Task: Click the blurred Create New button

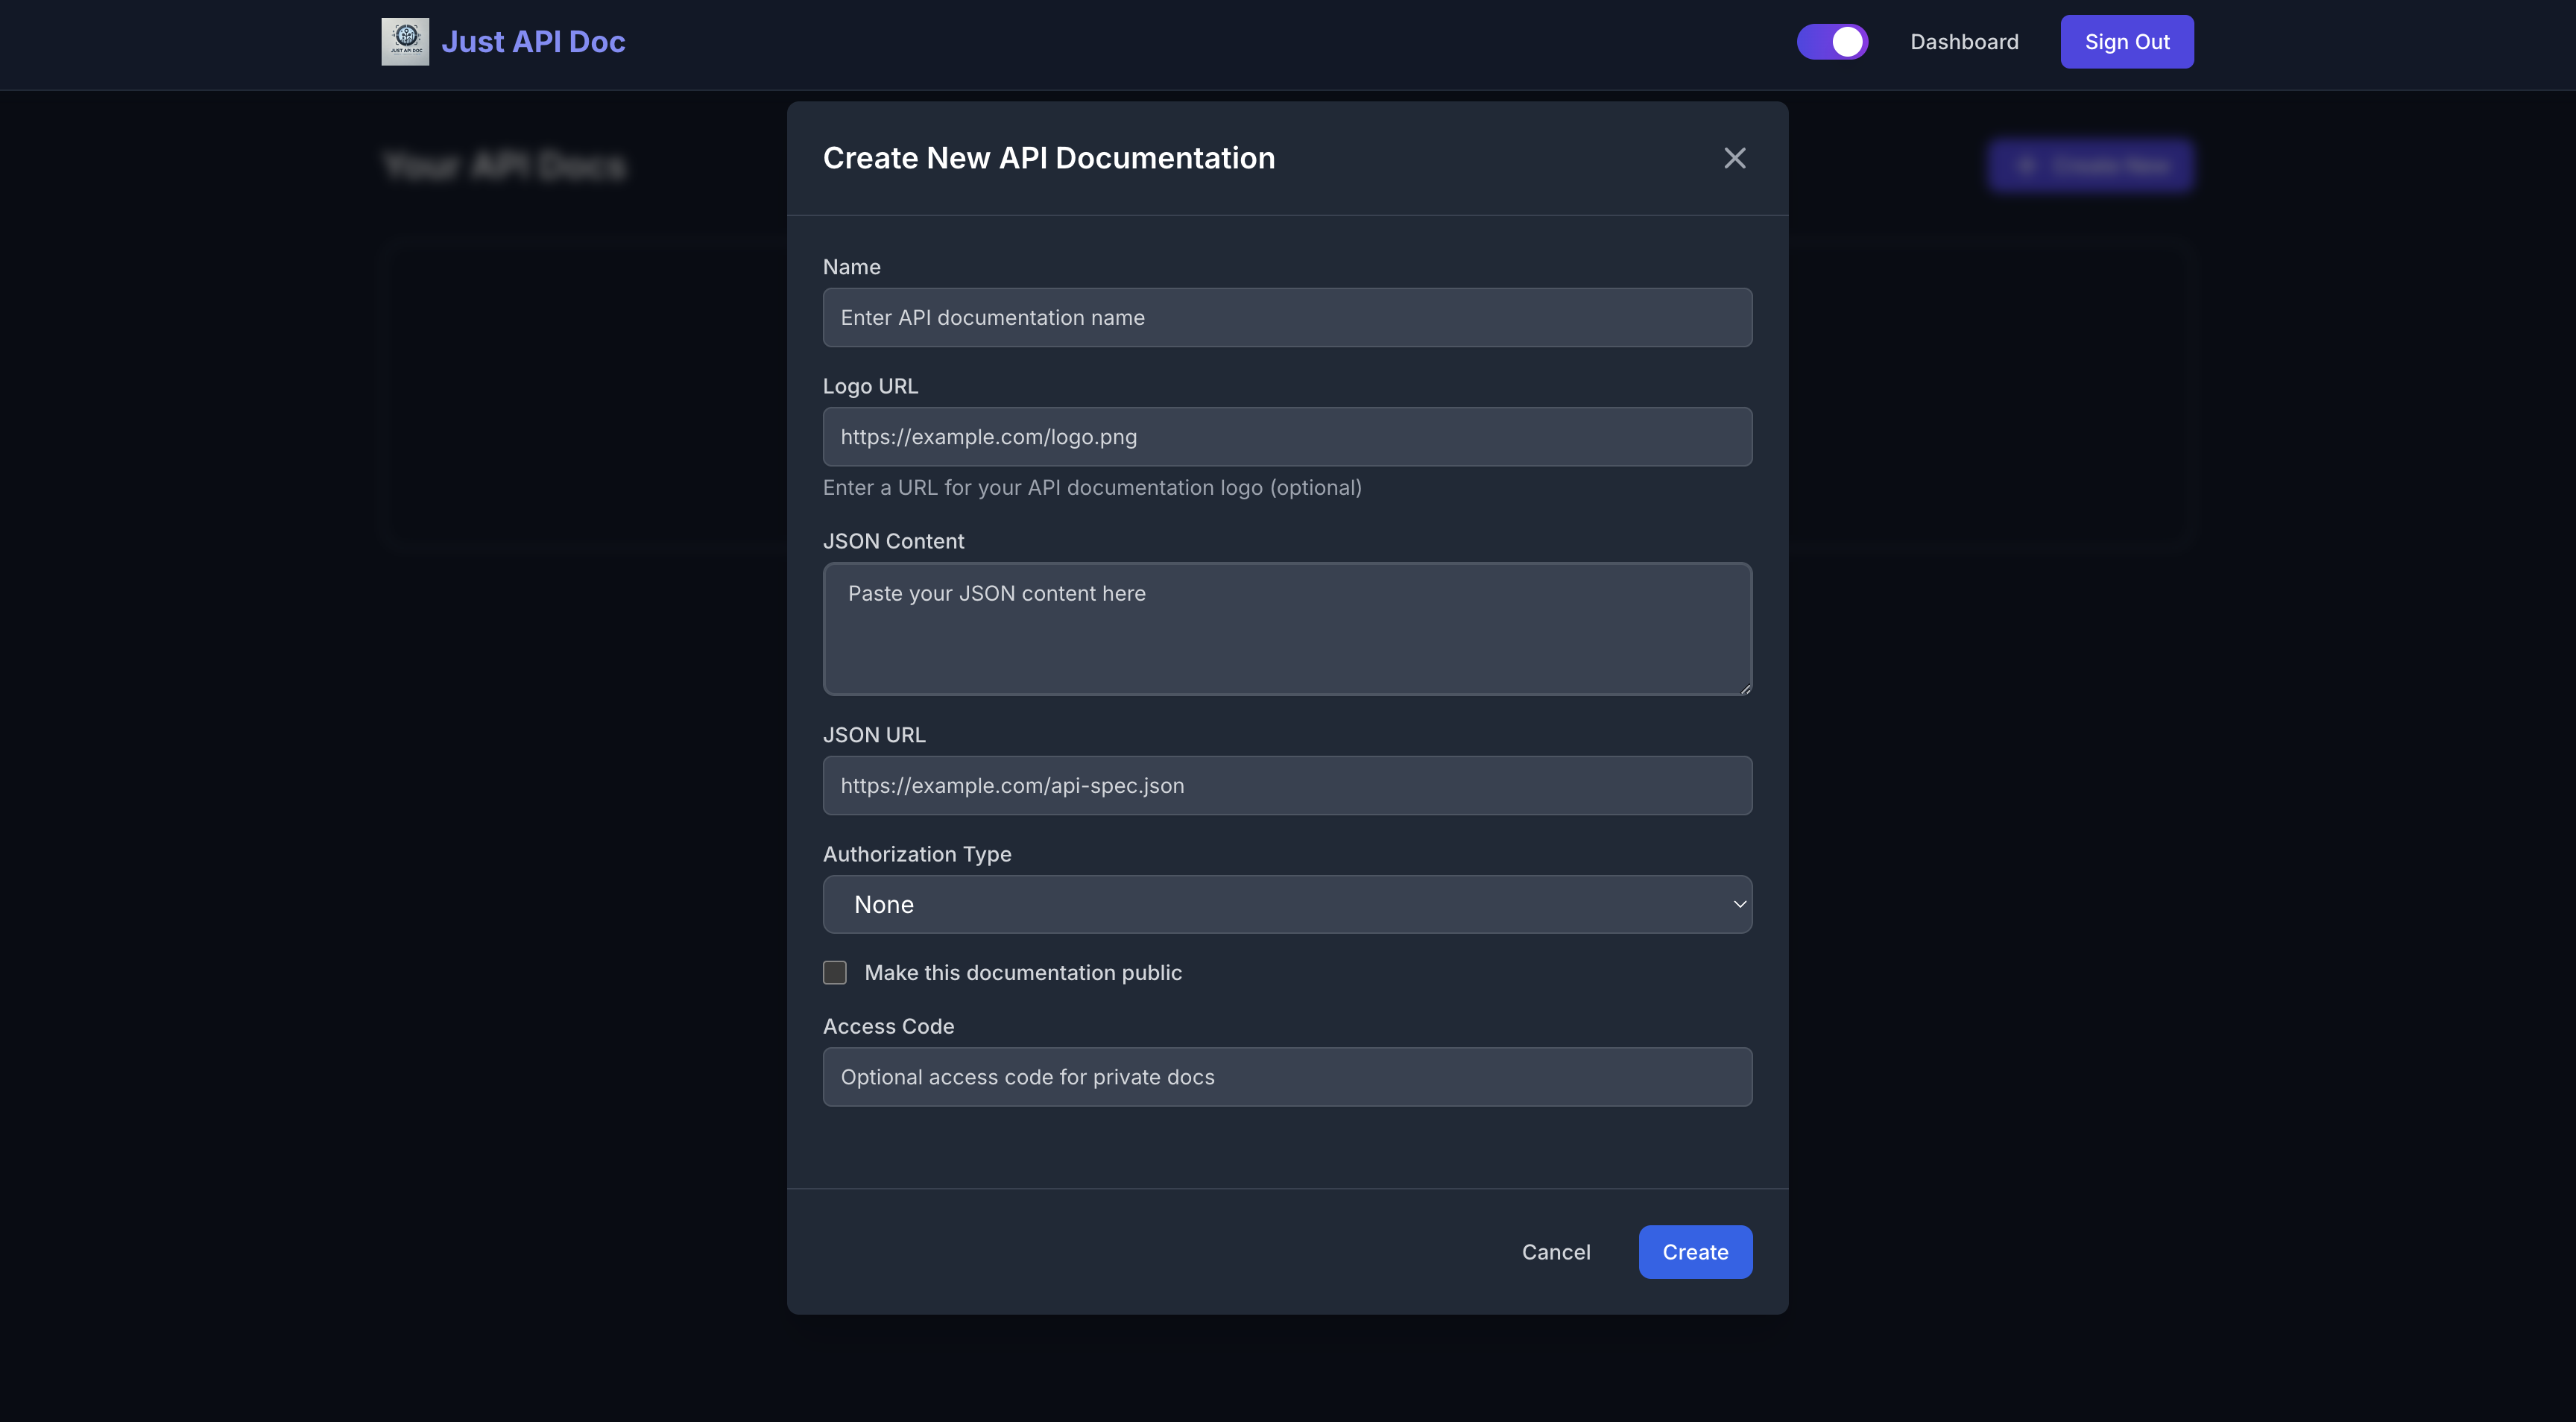Action: point(2090,166)
